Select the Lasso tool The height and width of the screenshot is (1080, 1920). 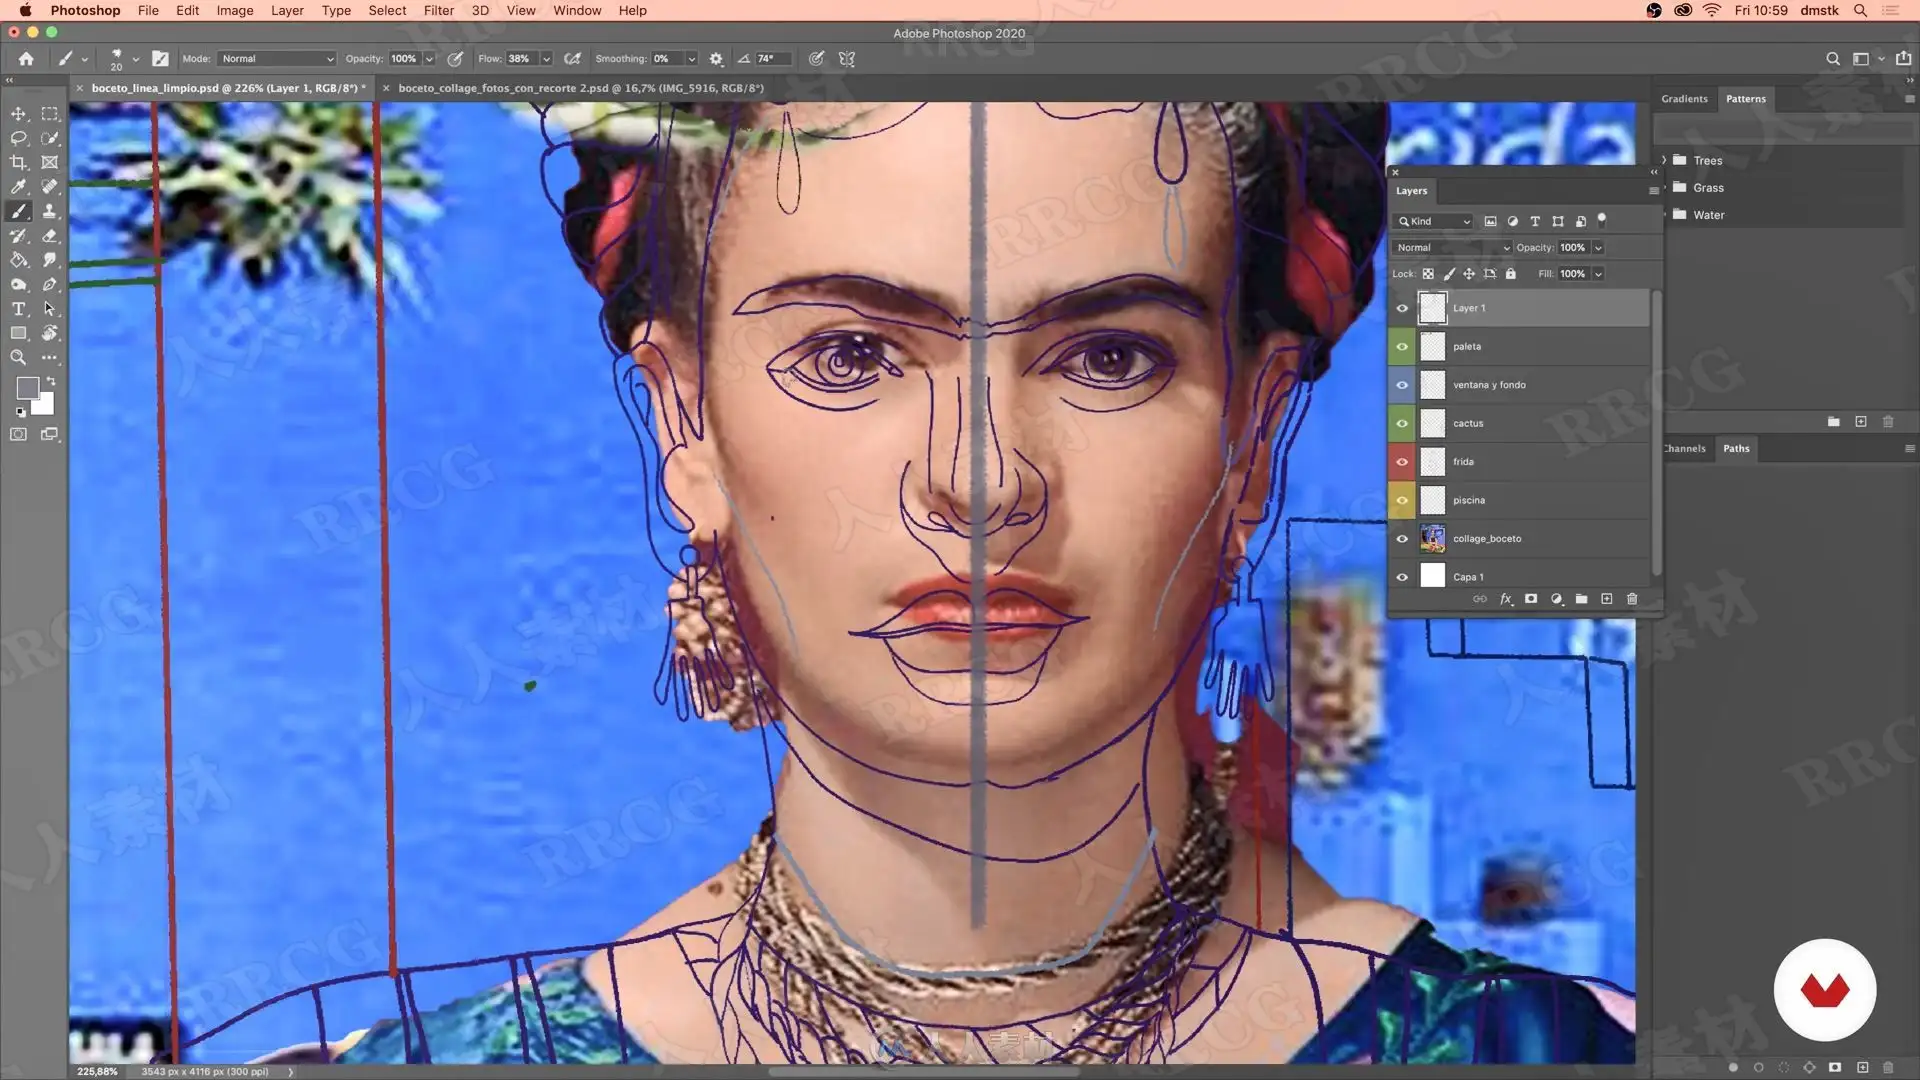tap(18, 138)
